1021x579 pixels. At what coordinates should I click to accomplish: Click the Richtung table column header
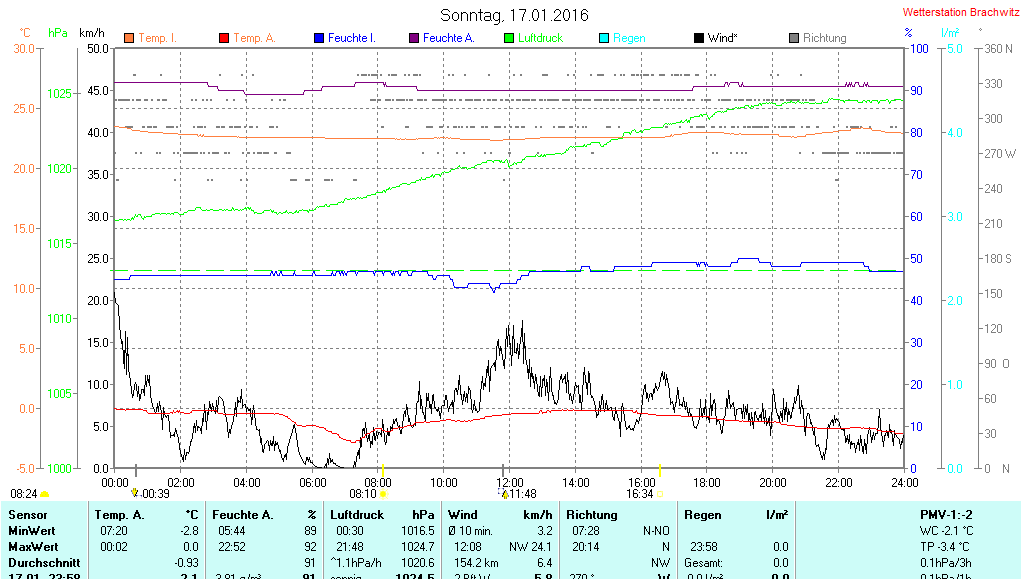[x=592, y=514]
